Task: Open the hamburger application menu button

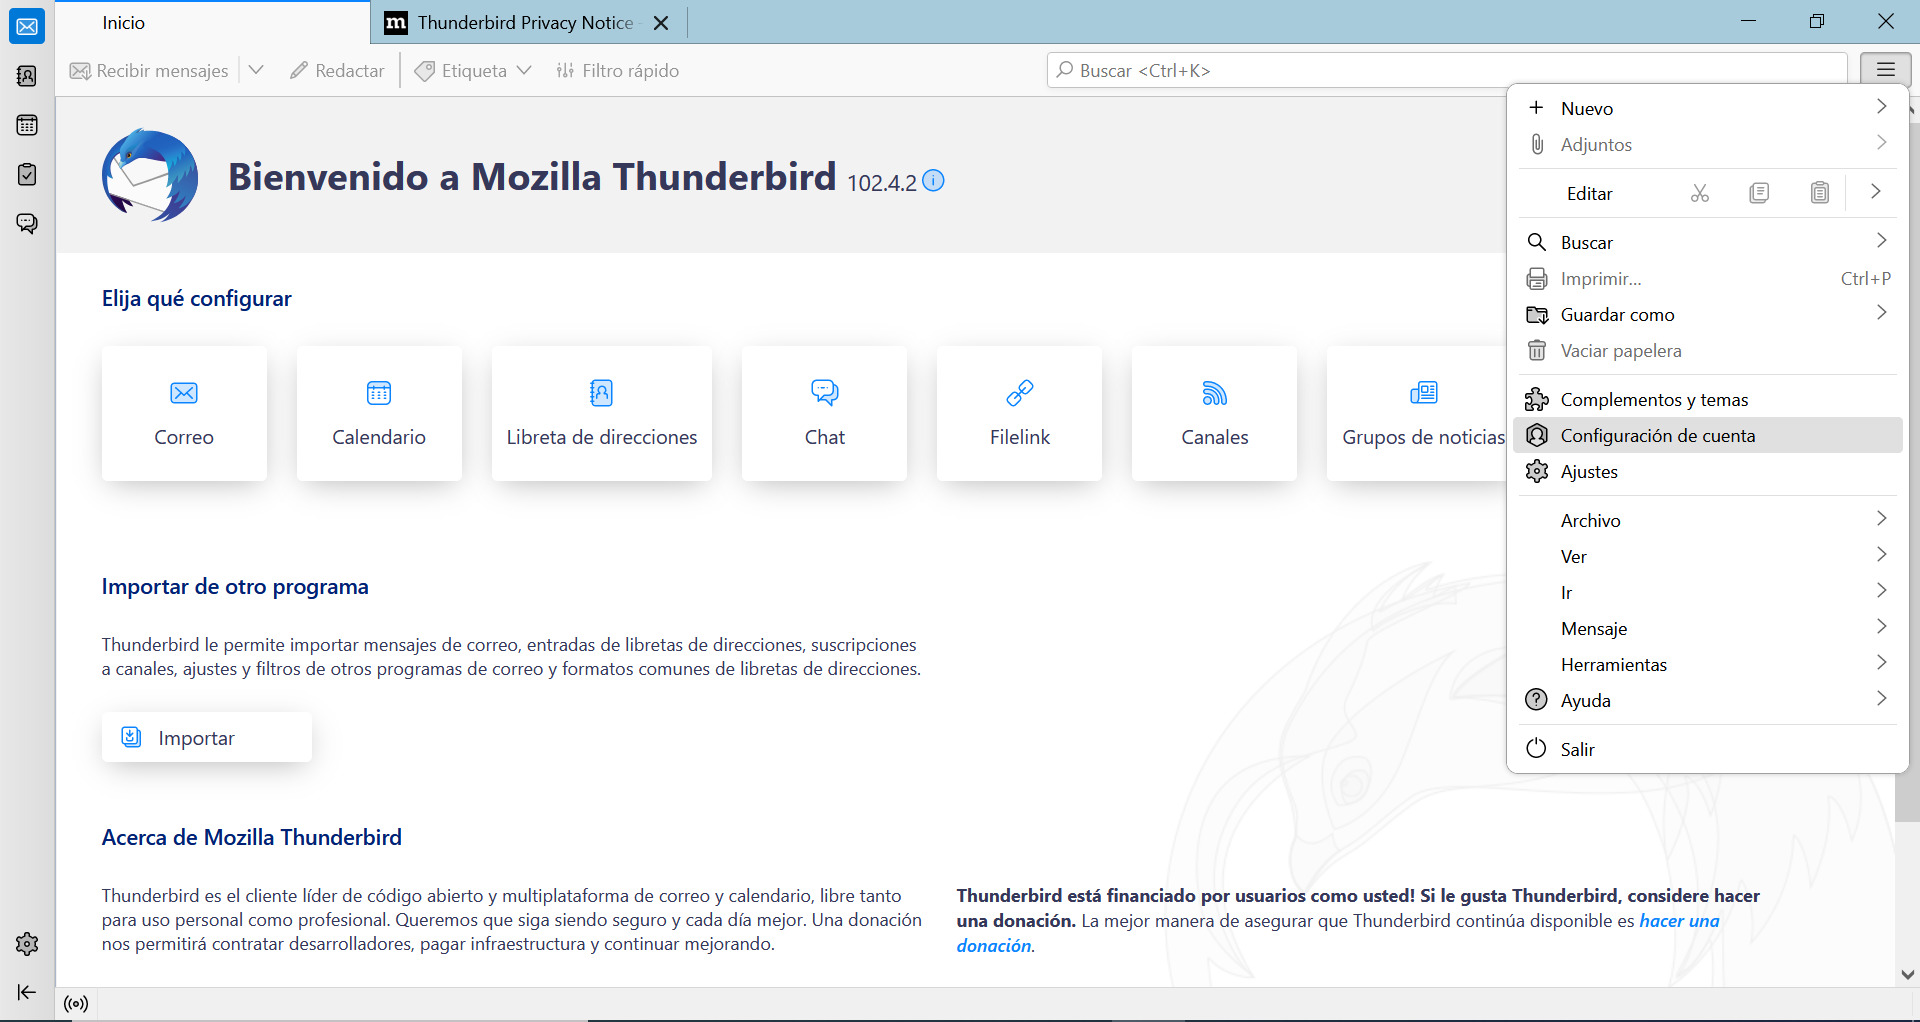Action: 1885,70
